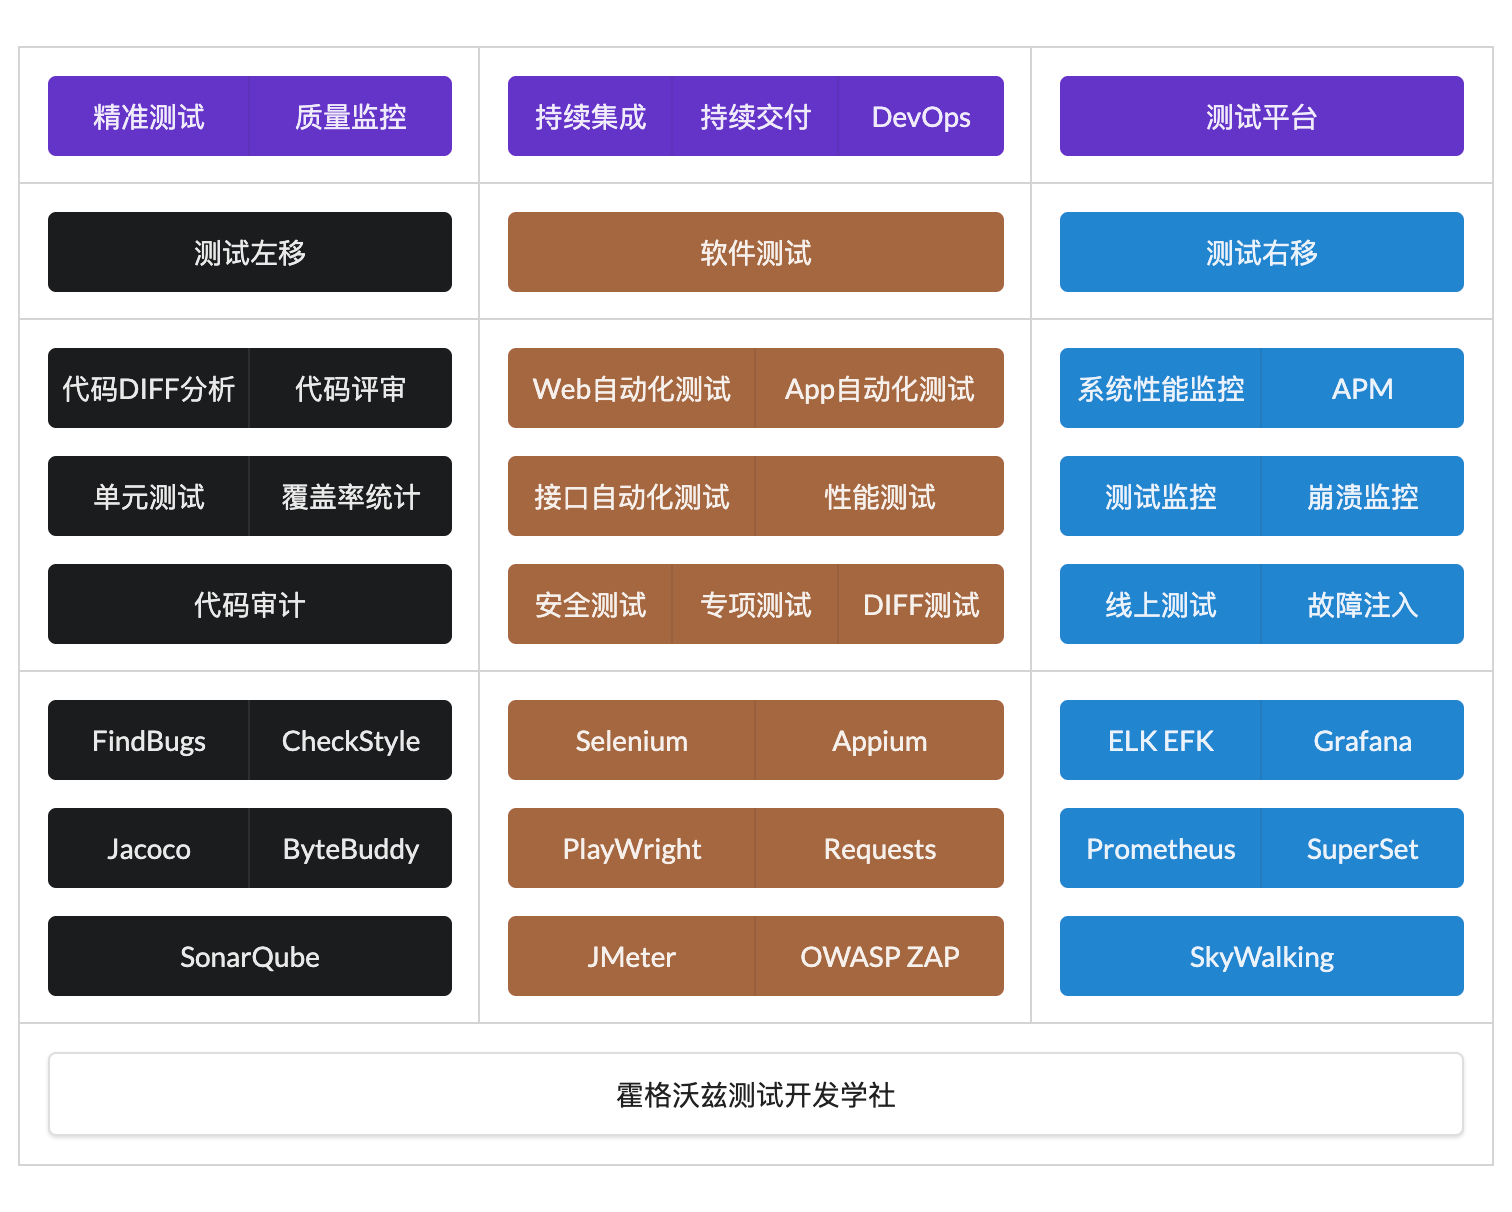The width and height of the screenshot is (1512, 1212).
Task: Select the 质量监控 button
Action: (351, 116)
